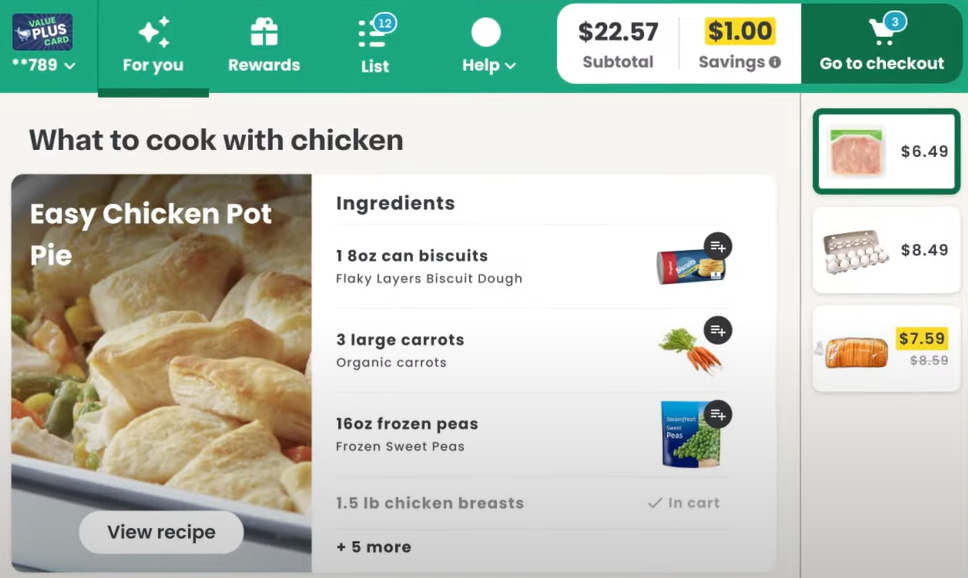This screenshot has width=968, height=578.
Task: Open Rewards gift icon
Action: [264, 31]
